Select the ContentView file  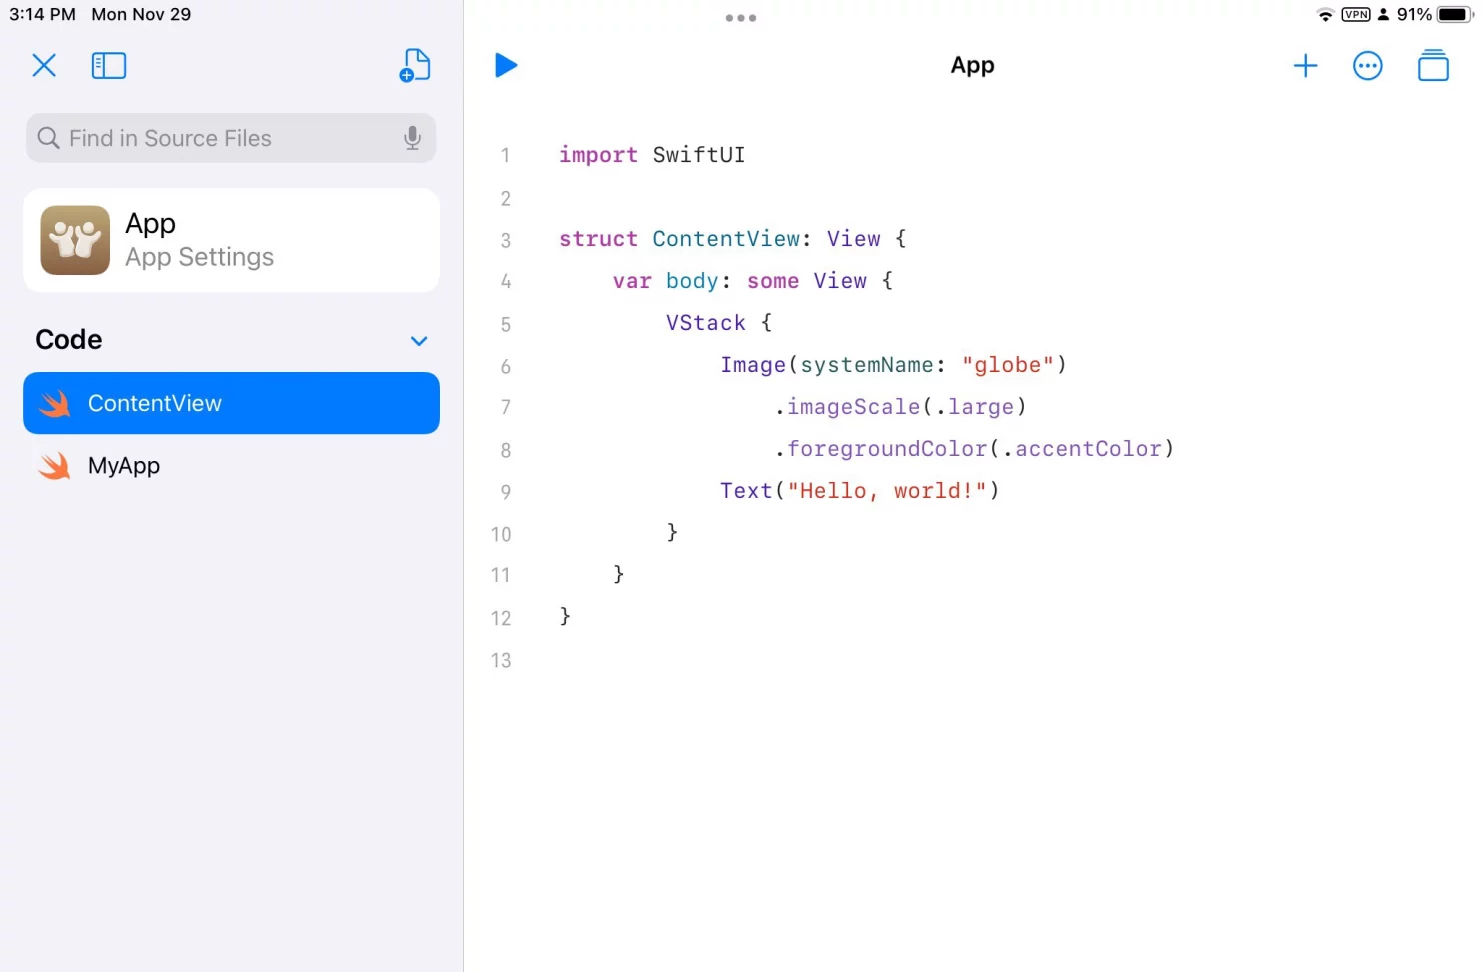[231, 403]
